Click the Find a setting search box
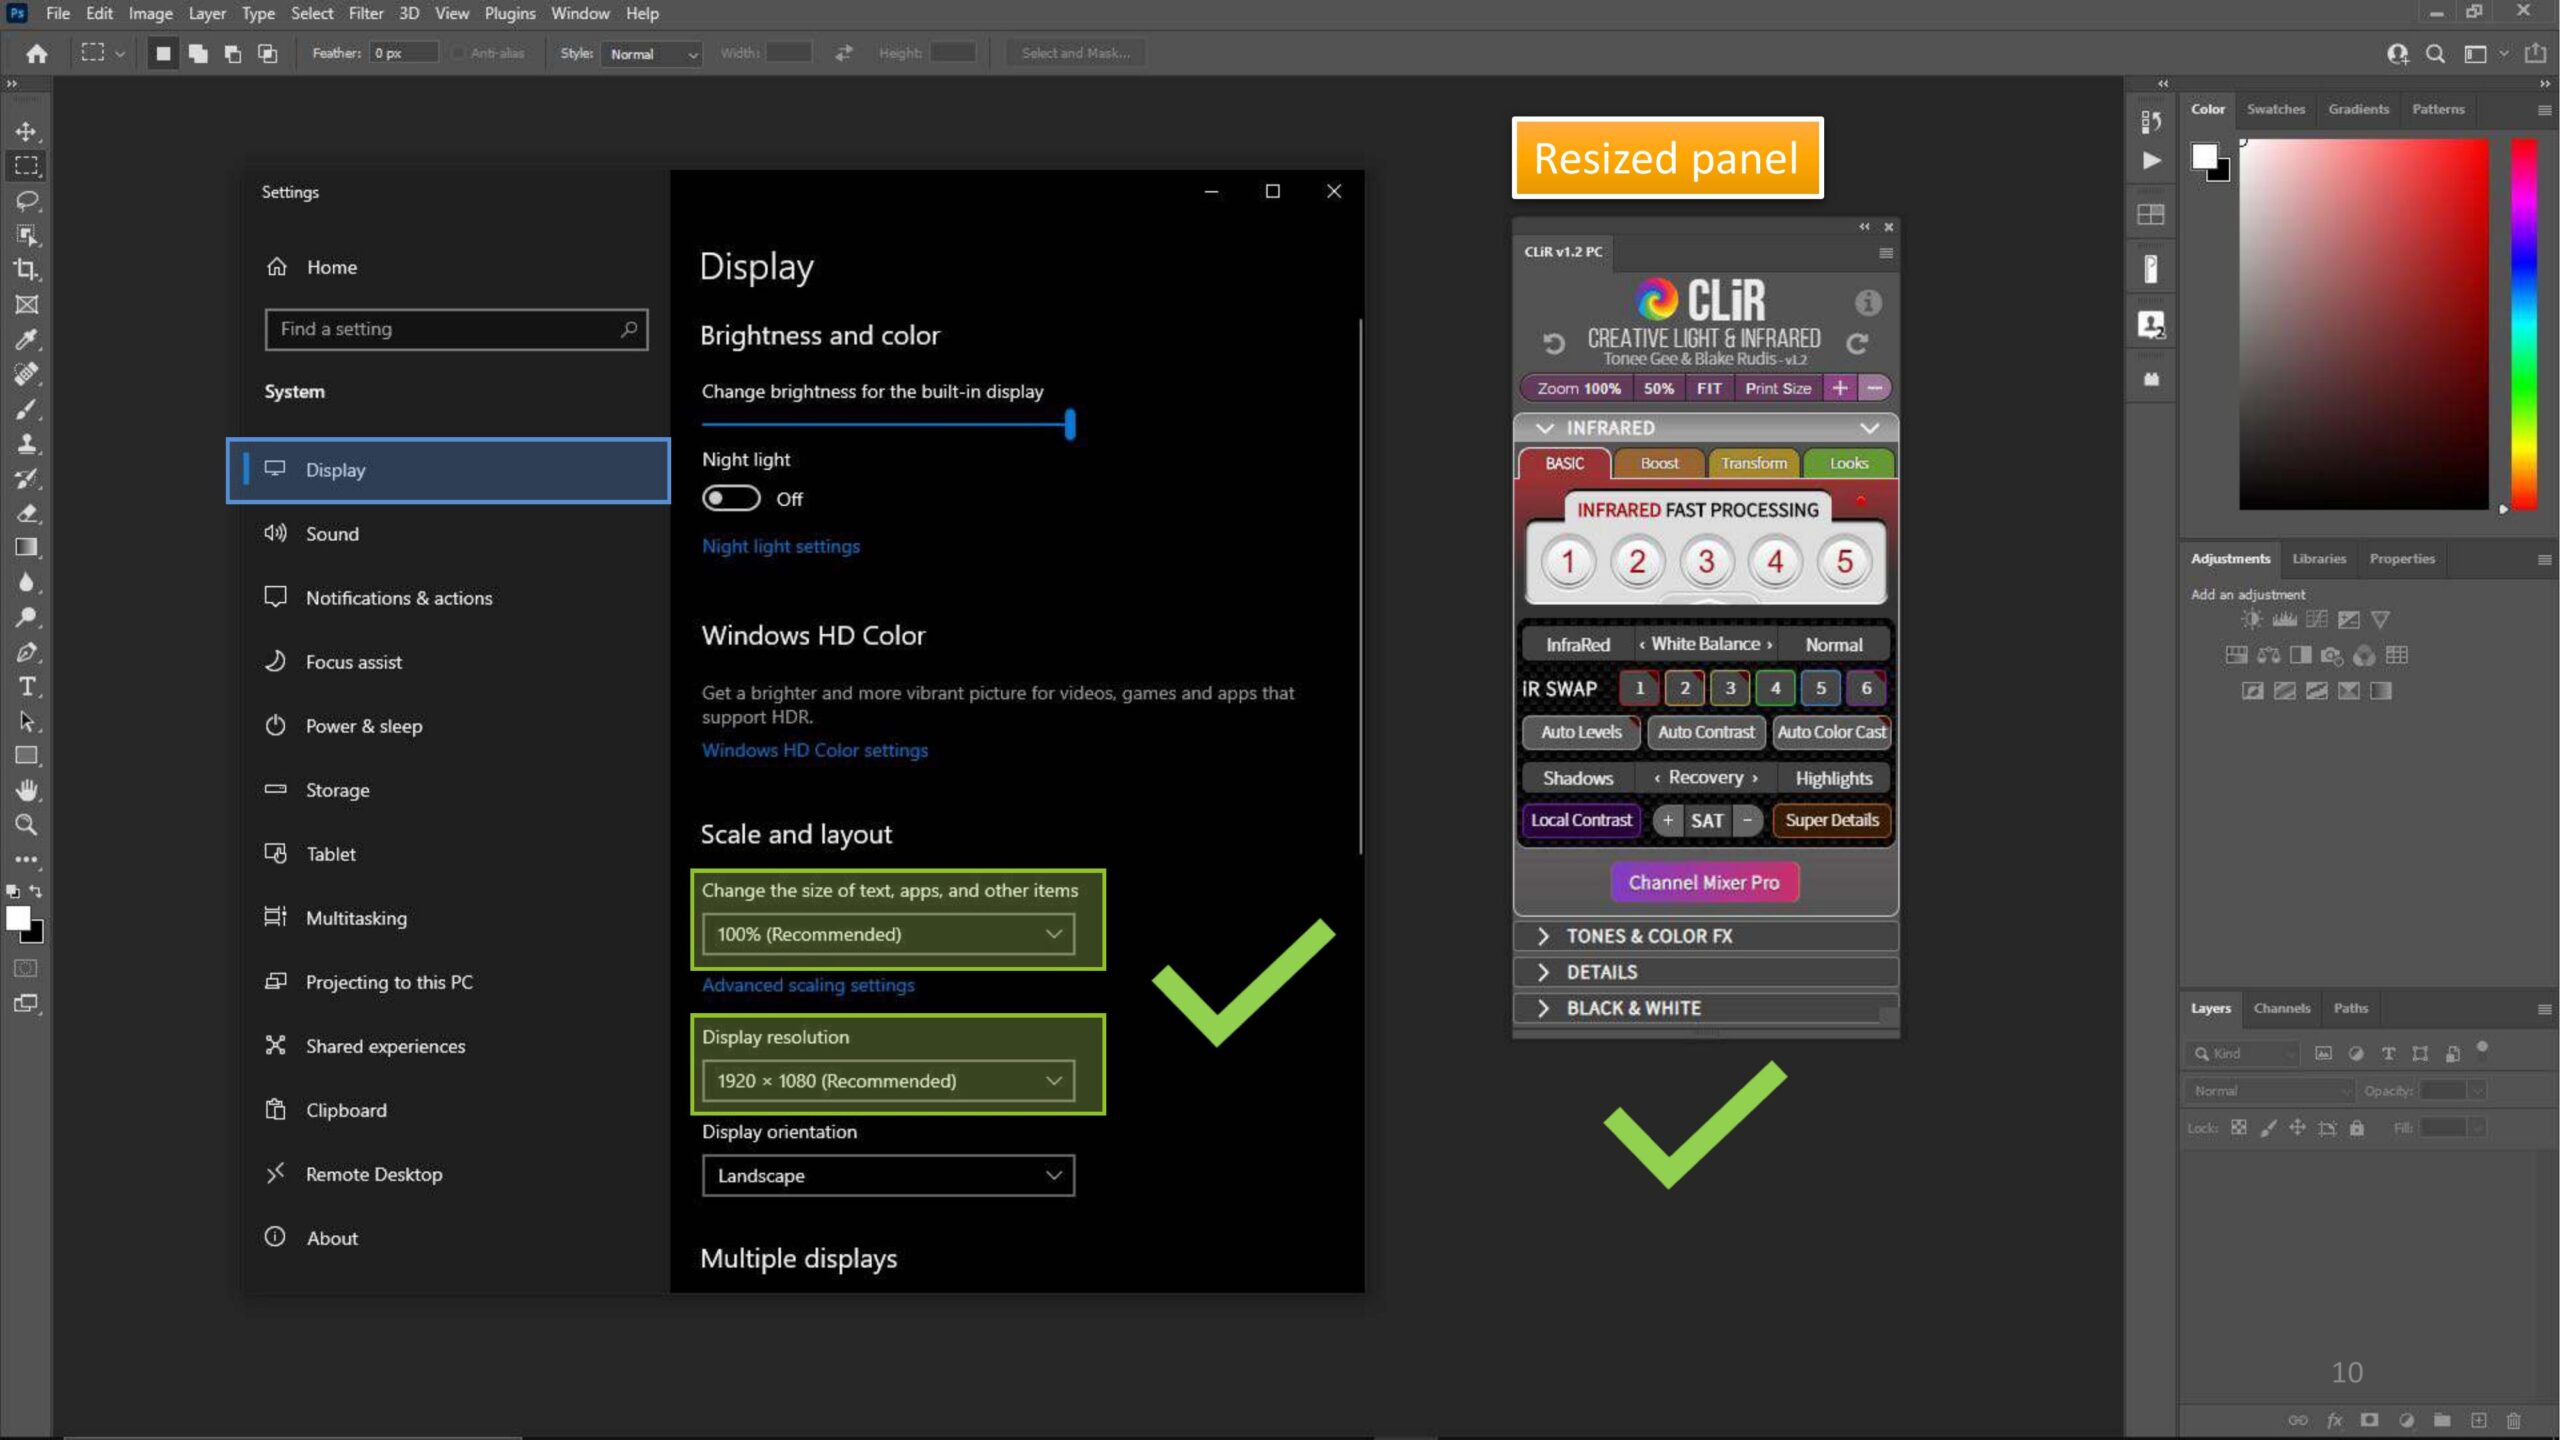2560x1440 pixels. pos(456,329)
